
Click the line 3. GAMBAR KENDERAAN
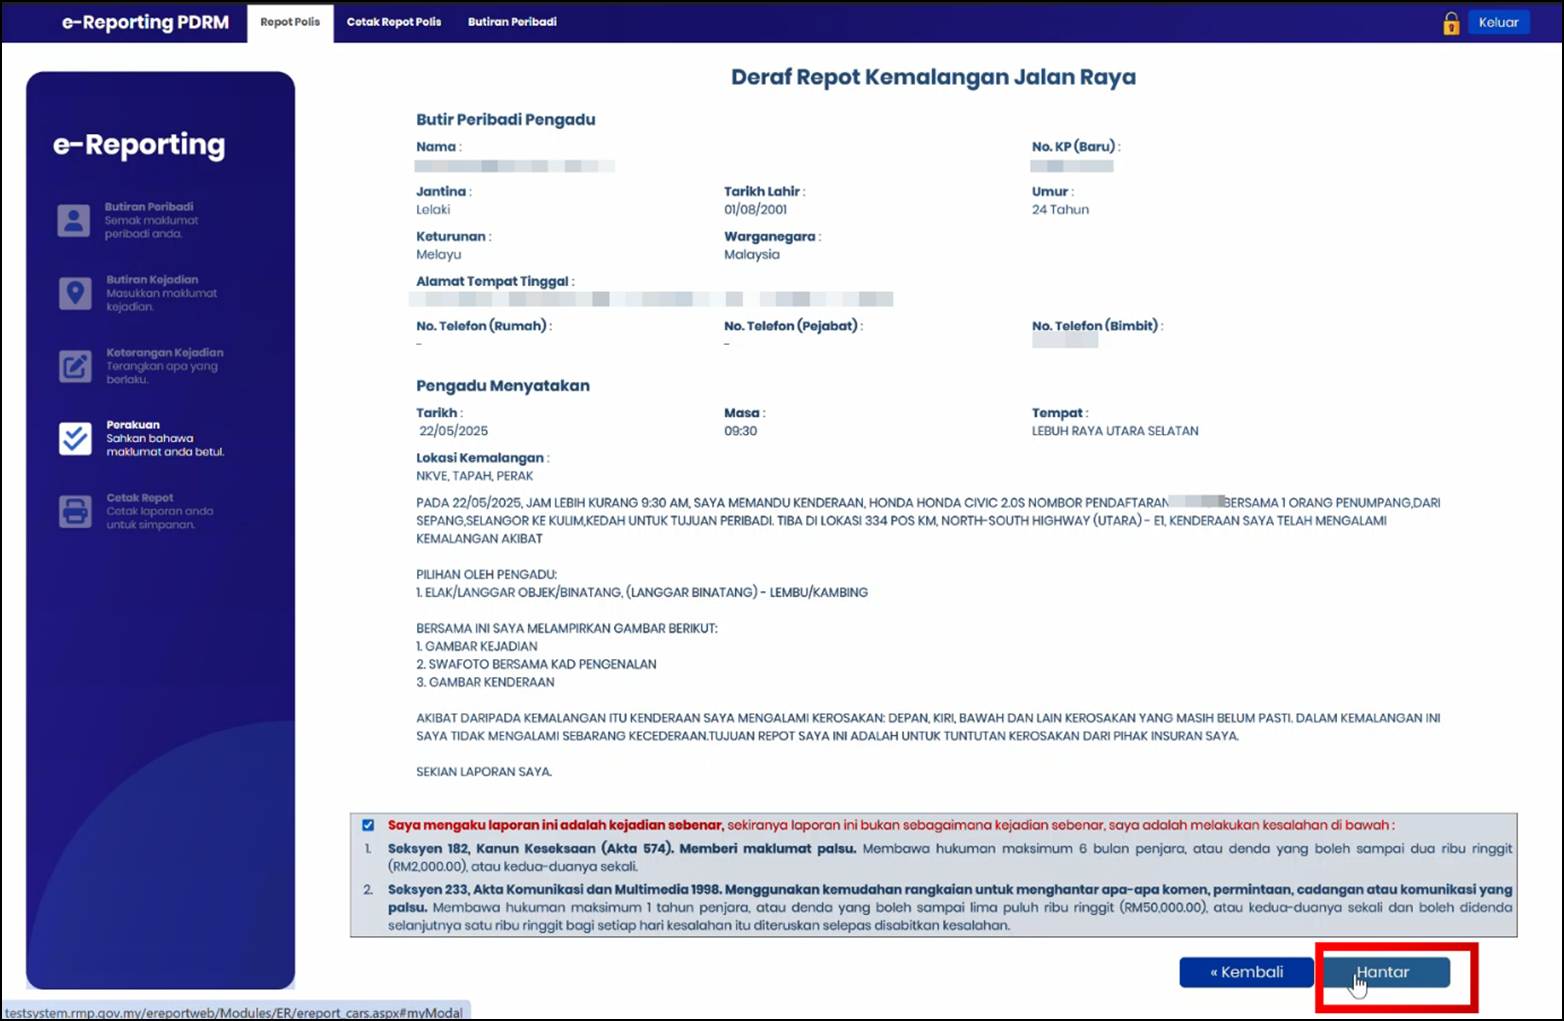coord(485,682)
